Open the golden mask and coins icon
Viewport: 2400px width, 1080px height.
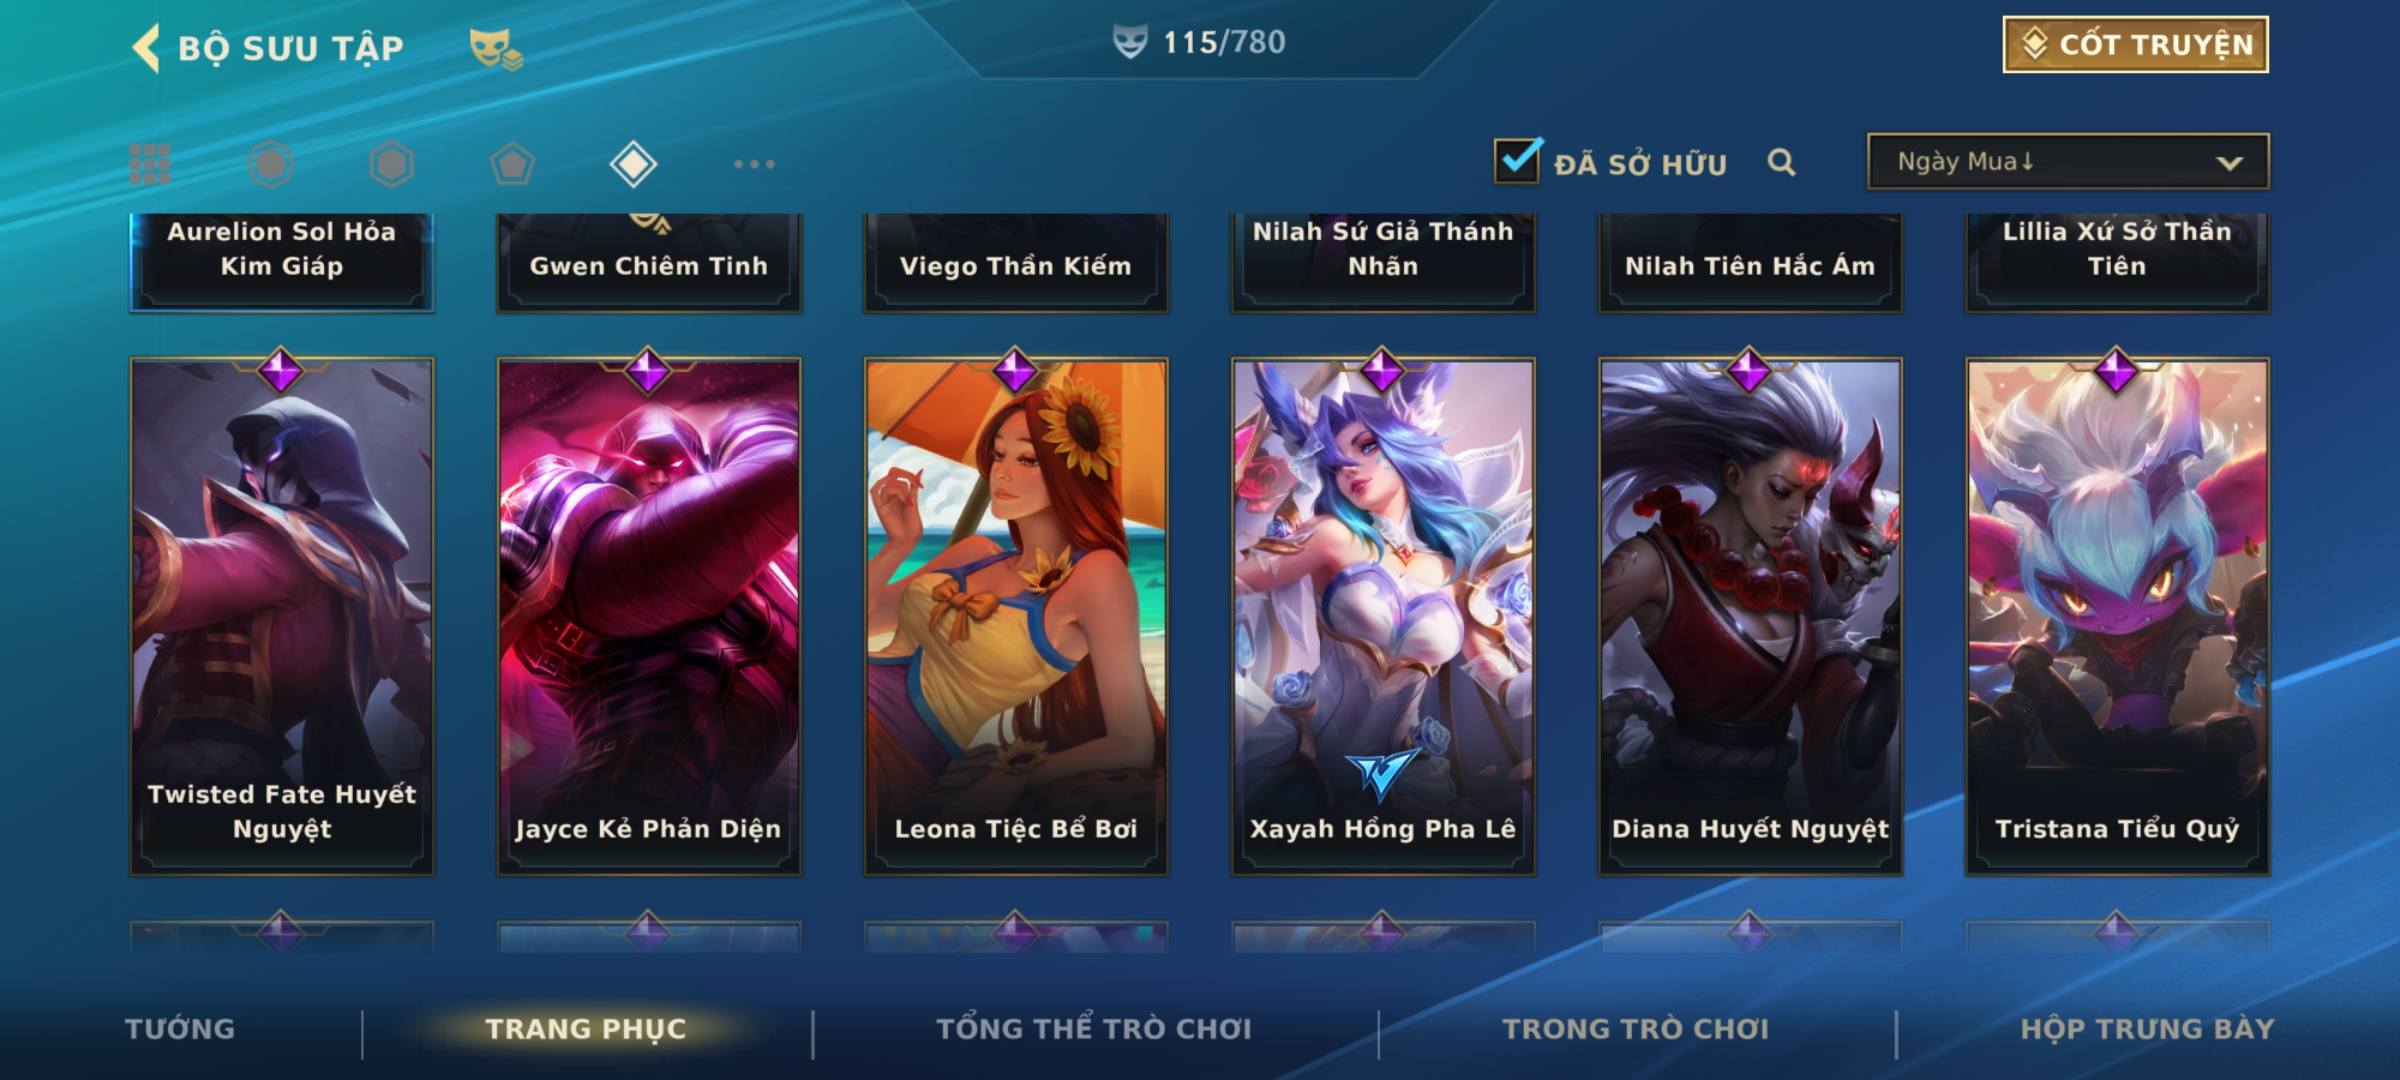(496, 48)
